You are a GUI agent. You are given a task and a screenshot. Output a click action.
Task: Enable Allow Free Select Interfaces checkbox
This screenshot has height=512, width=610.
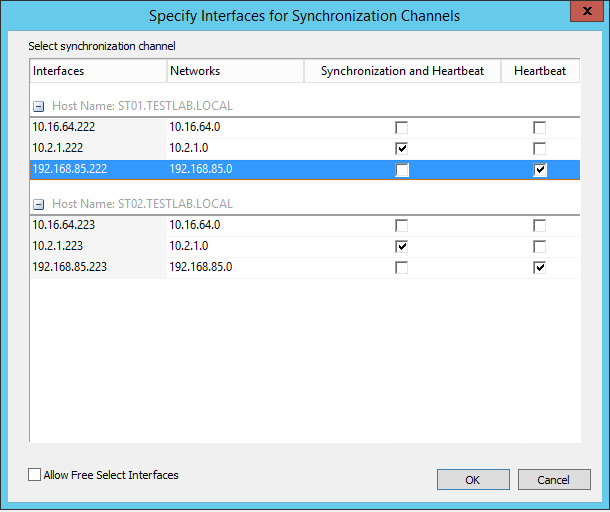click(35, 475)
